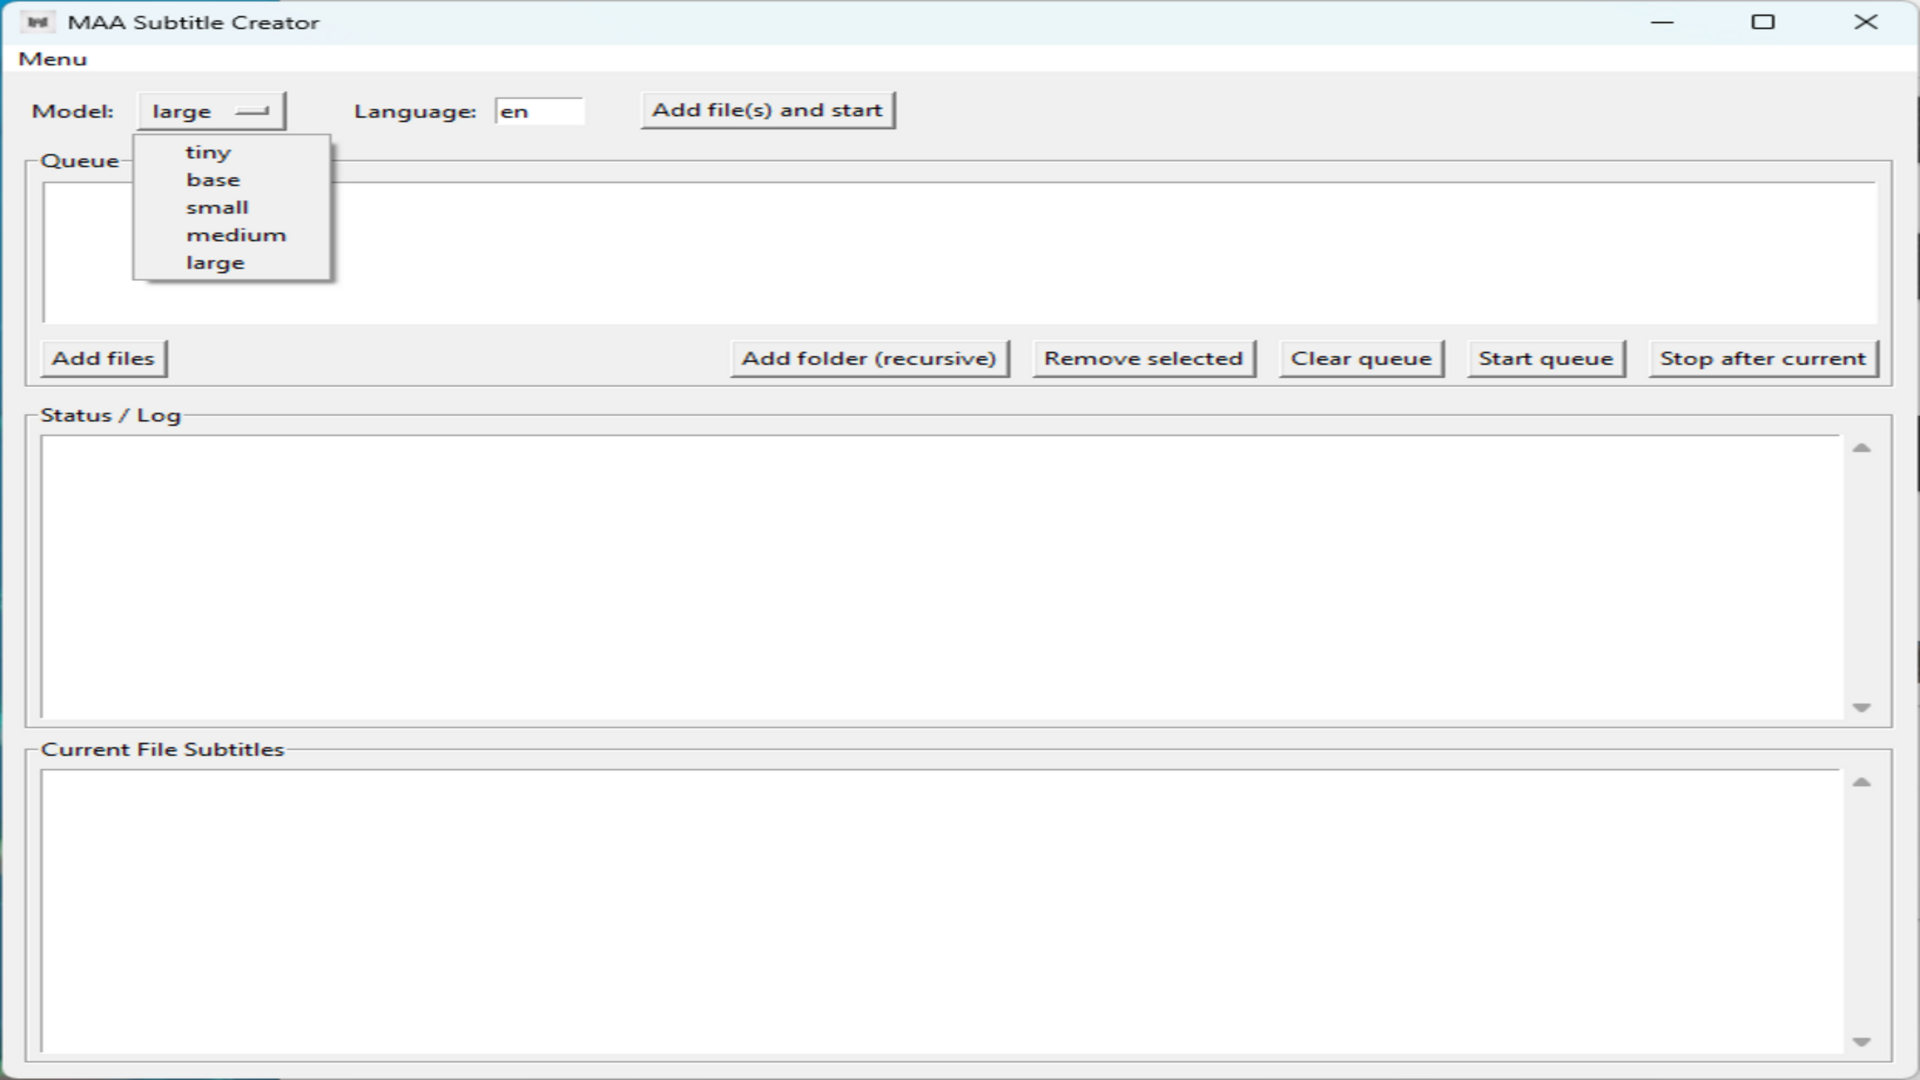
Task: Click the Current File Subtitles scroll-up arrow
Action: point(1862,781)
